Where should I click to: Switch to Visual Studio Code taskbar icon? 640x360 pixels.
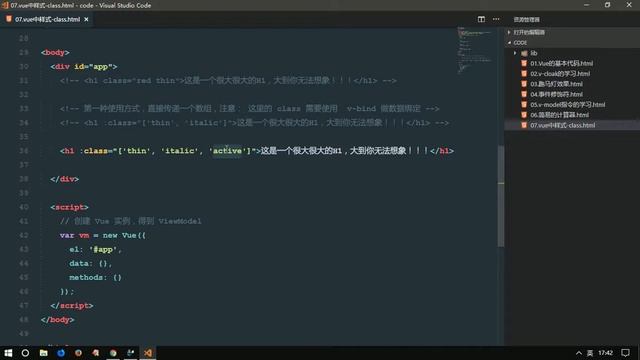[148, 353]
